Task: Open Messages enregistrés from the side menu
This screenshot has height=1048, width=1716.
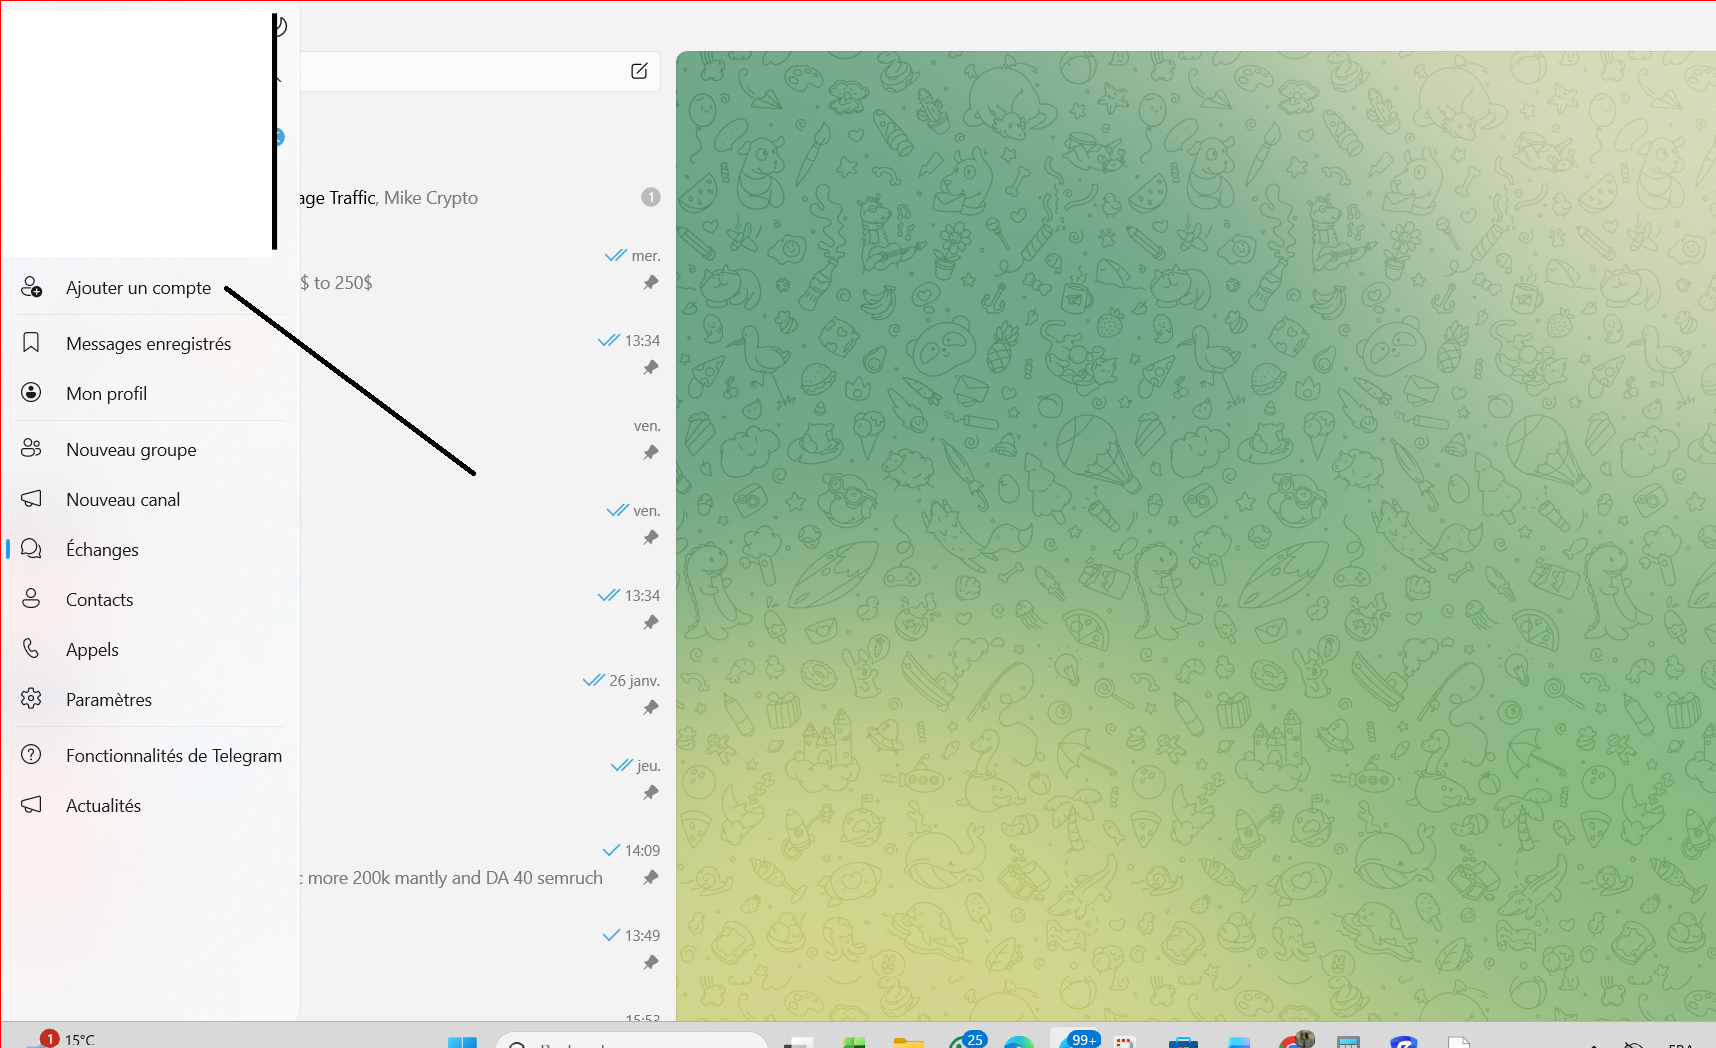Action: click(x=150, y=343)
